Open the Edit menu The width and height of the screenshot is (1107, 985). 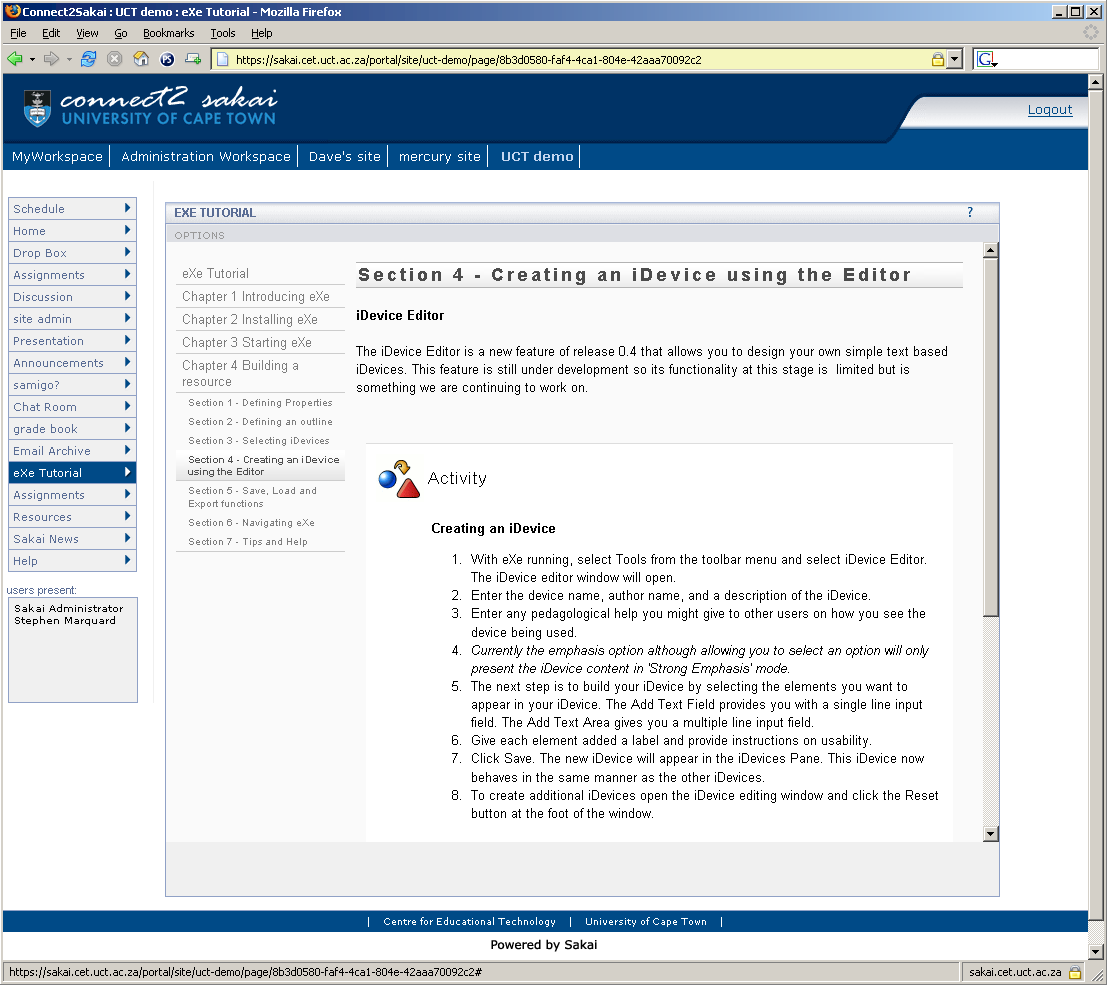[x=51, y=33]
